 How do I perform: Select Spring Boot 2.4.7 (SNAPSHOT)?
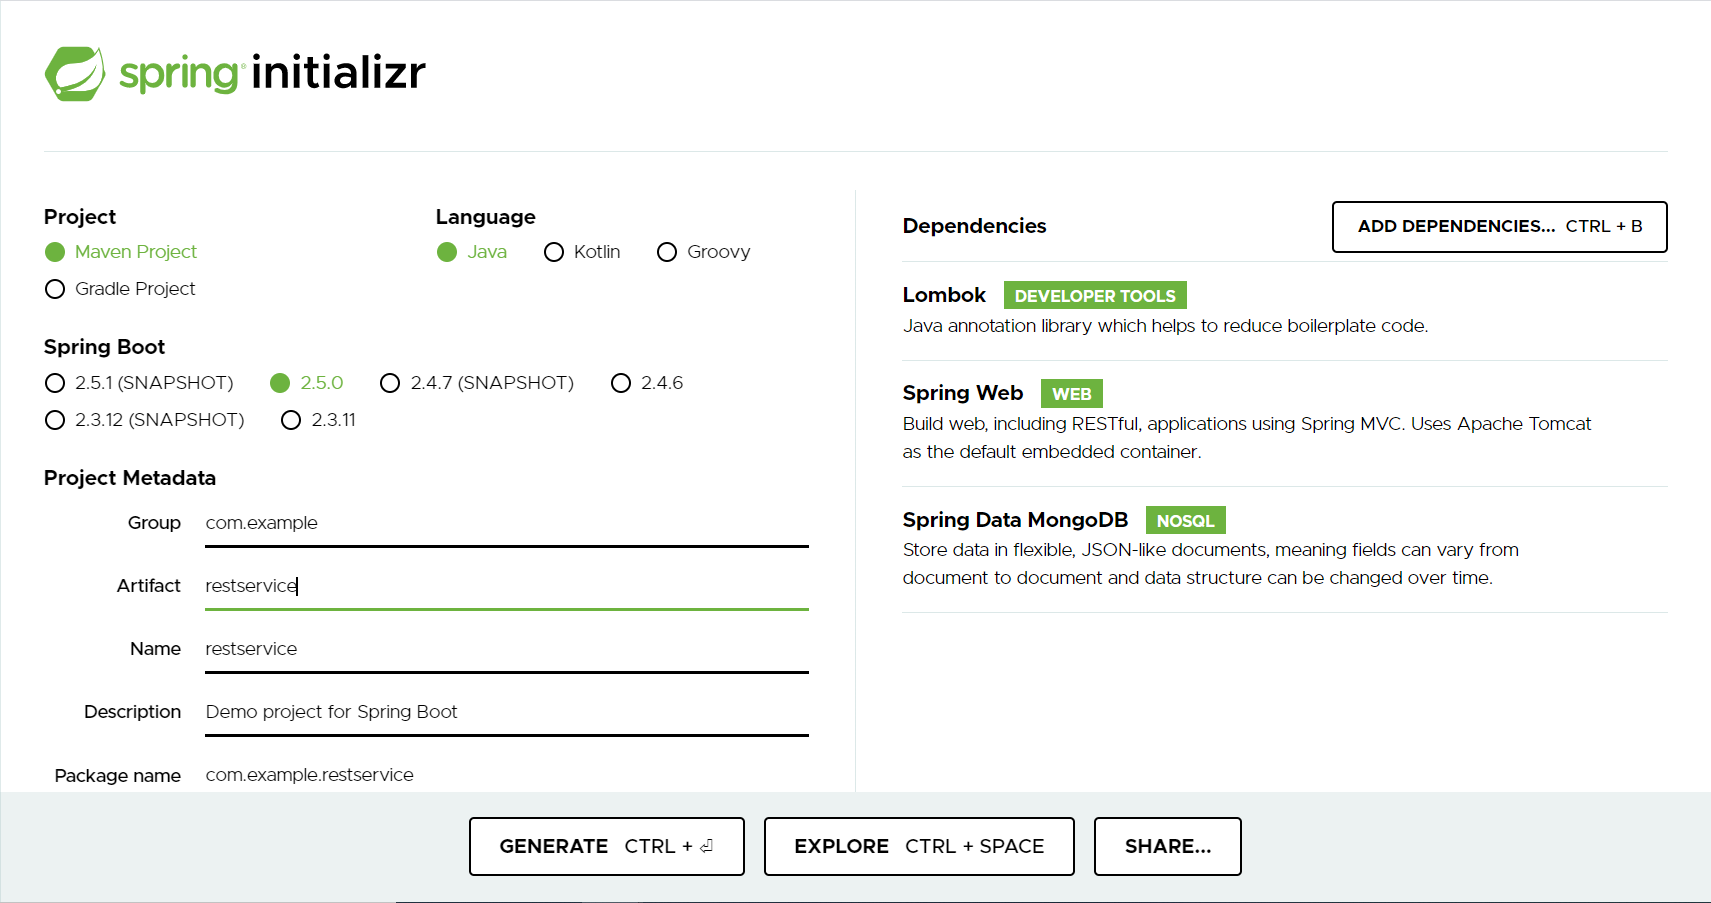coord(390,383)
